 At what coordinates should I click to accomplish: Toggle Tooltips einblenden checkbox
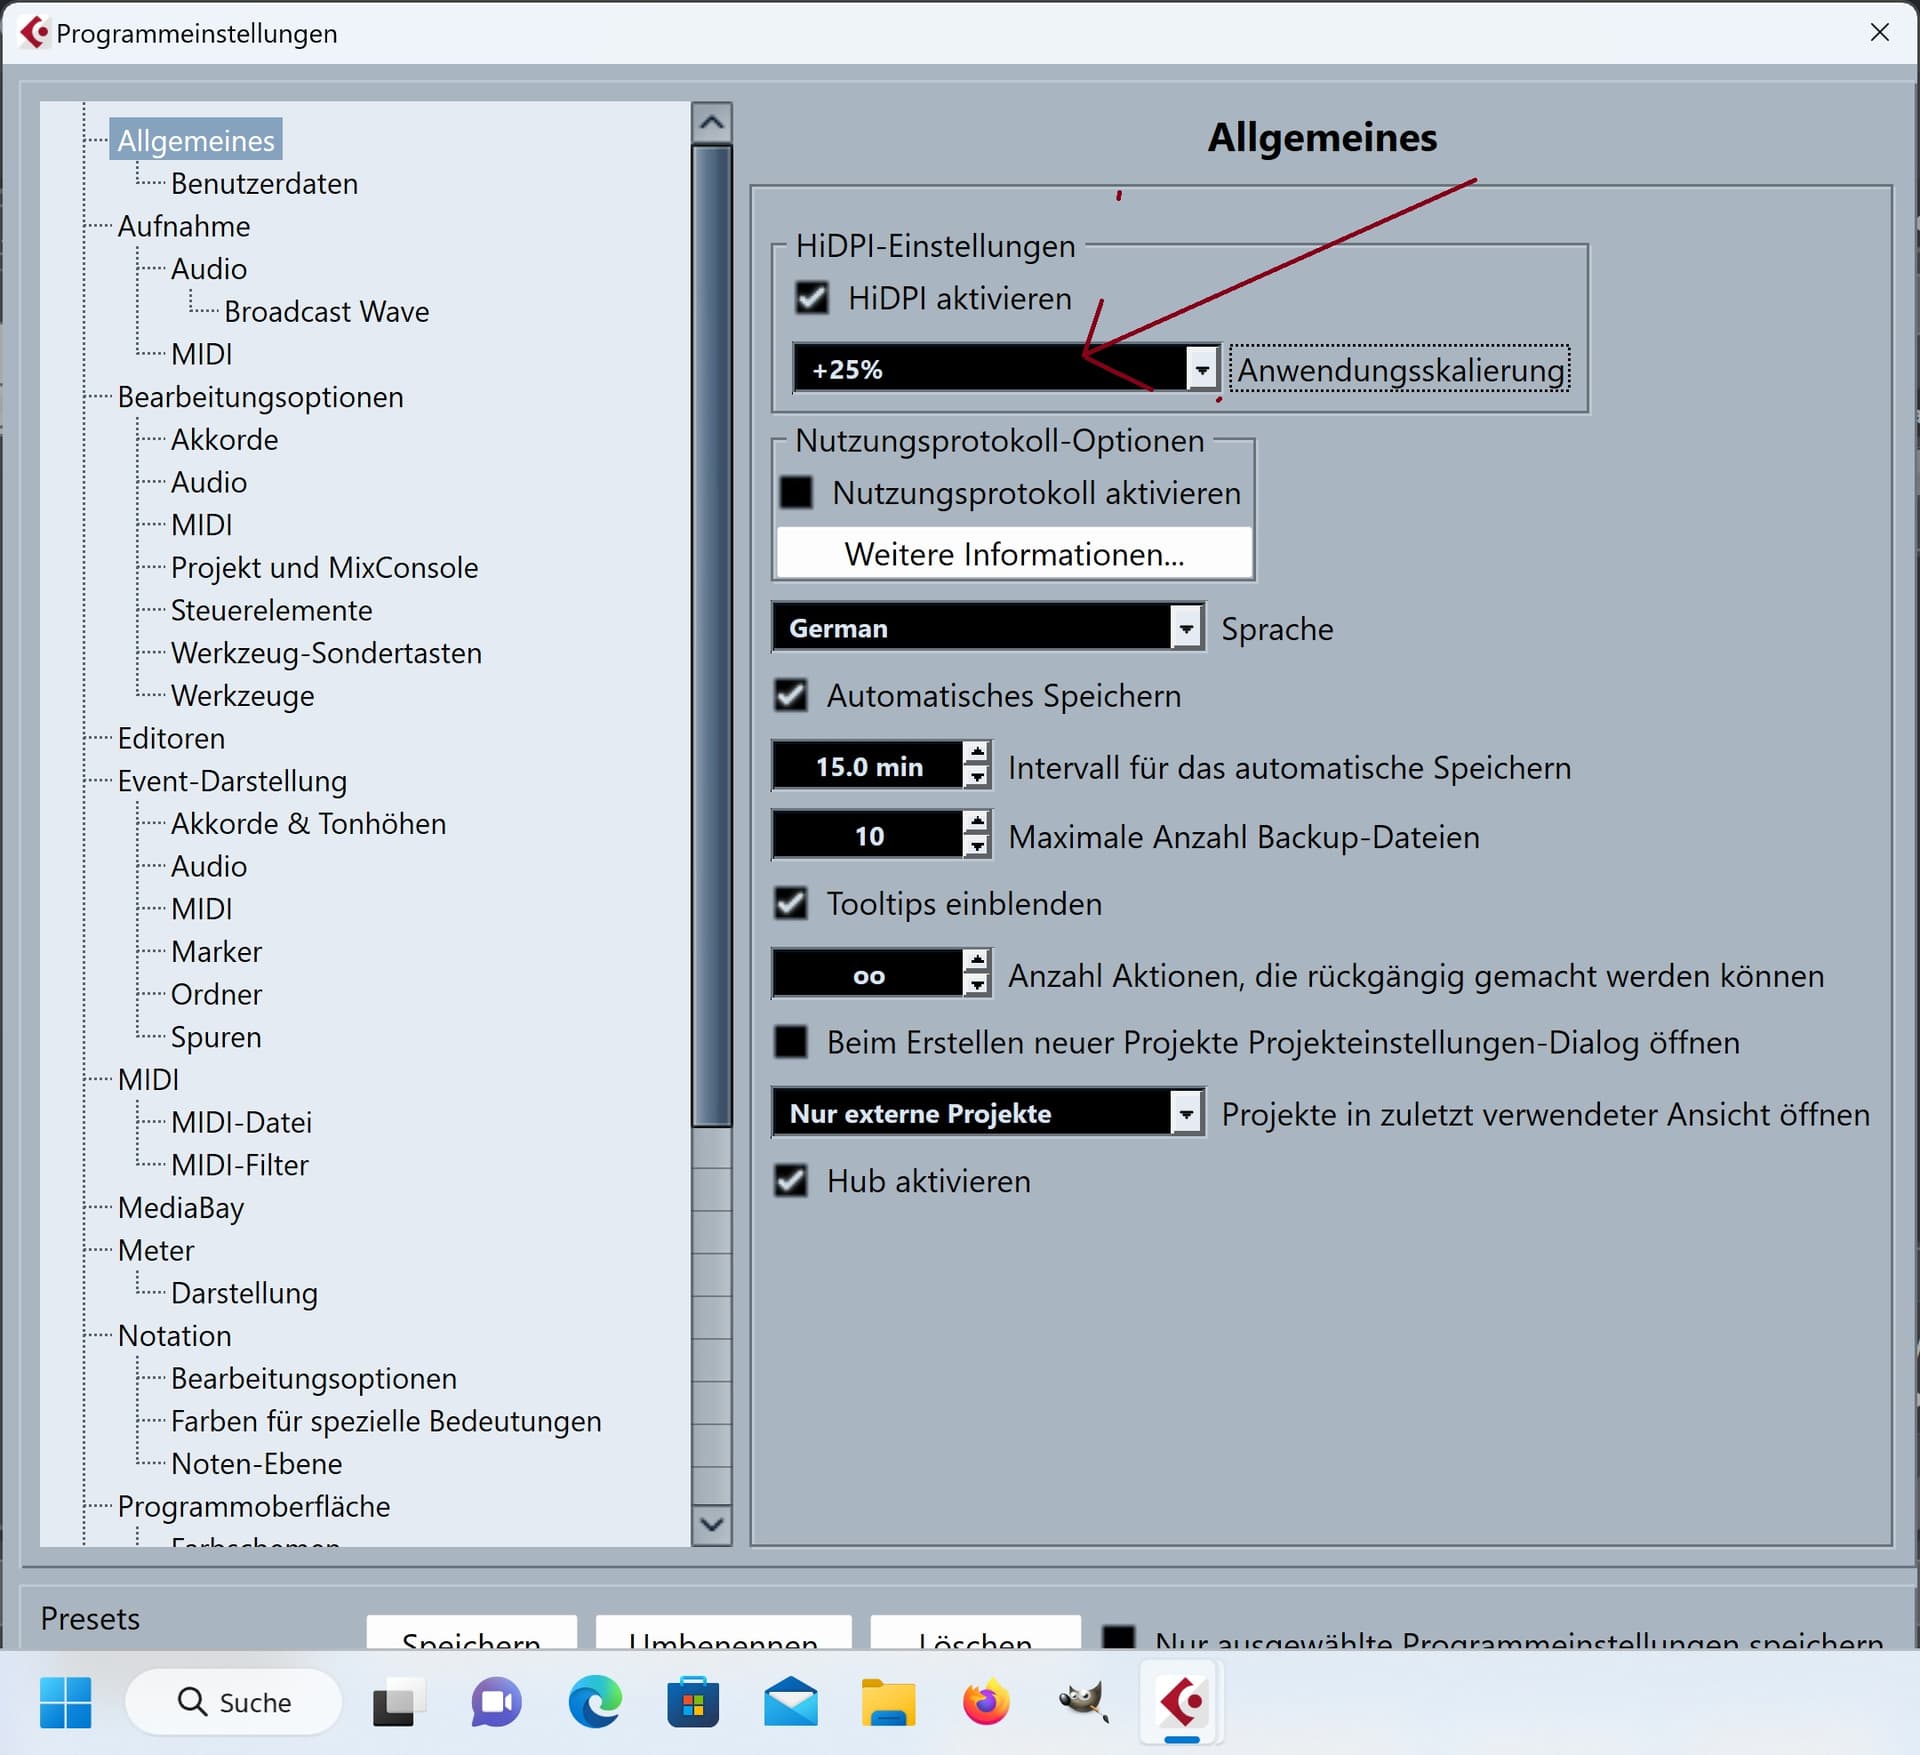tap(791, 903)
